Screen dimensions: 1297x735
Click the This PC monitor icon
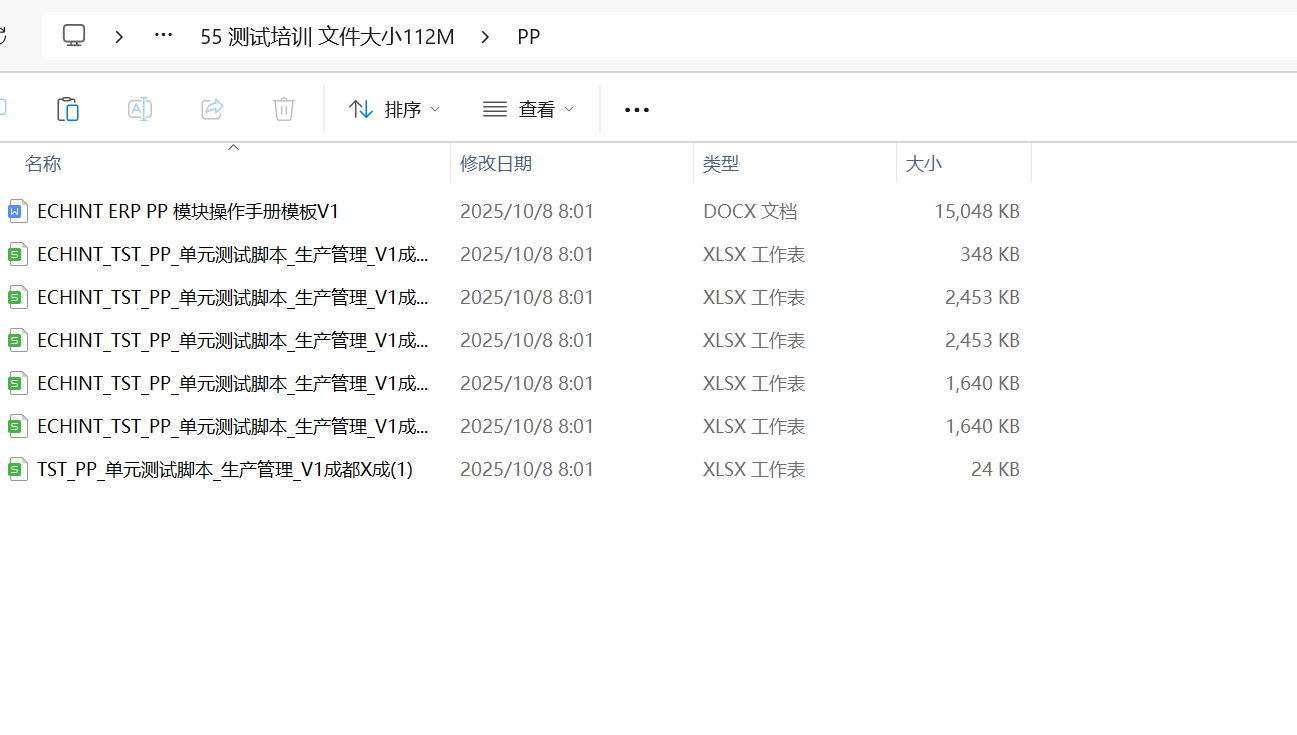pos(74,36)
